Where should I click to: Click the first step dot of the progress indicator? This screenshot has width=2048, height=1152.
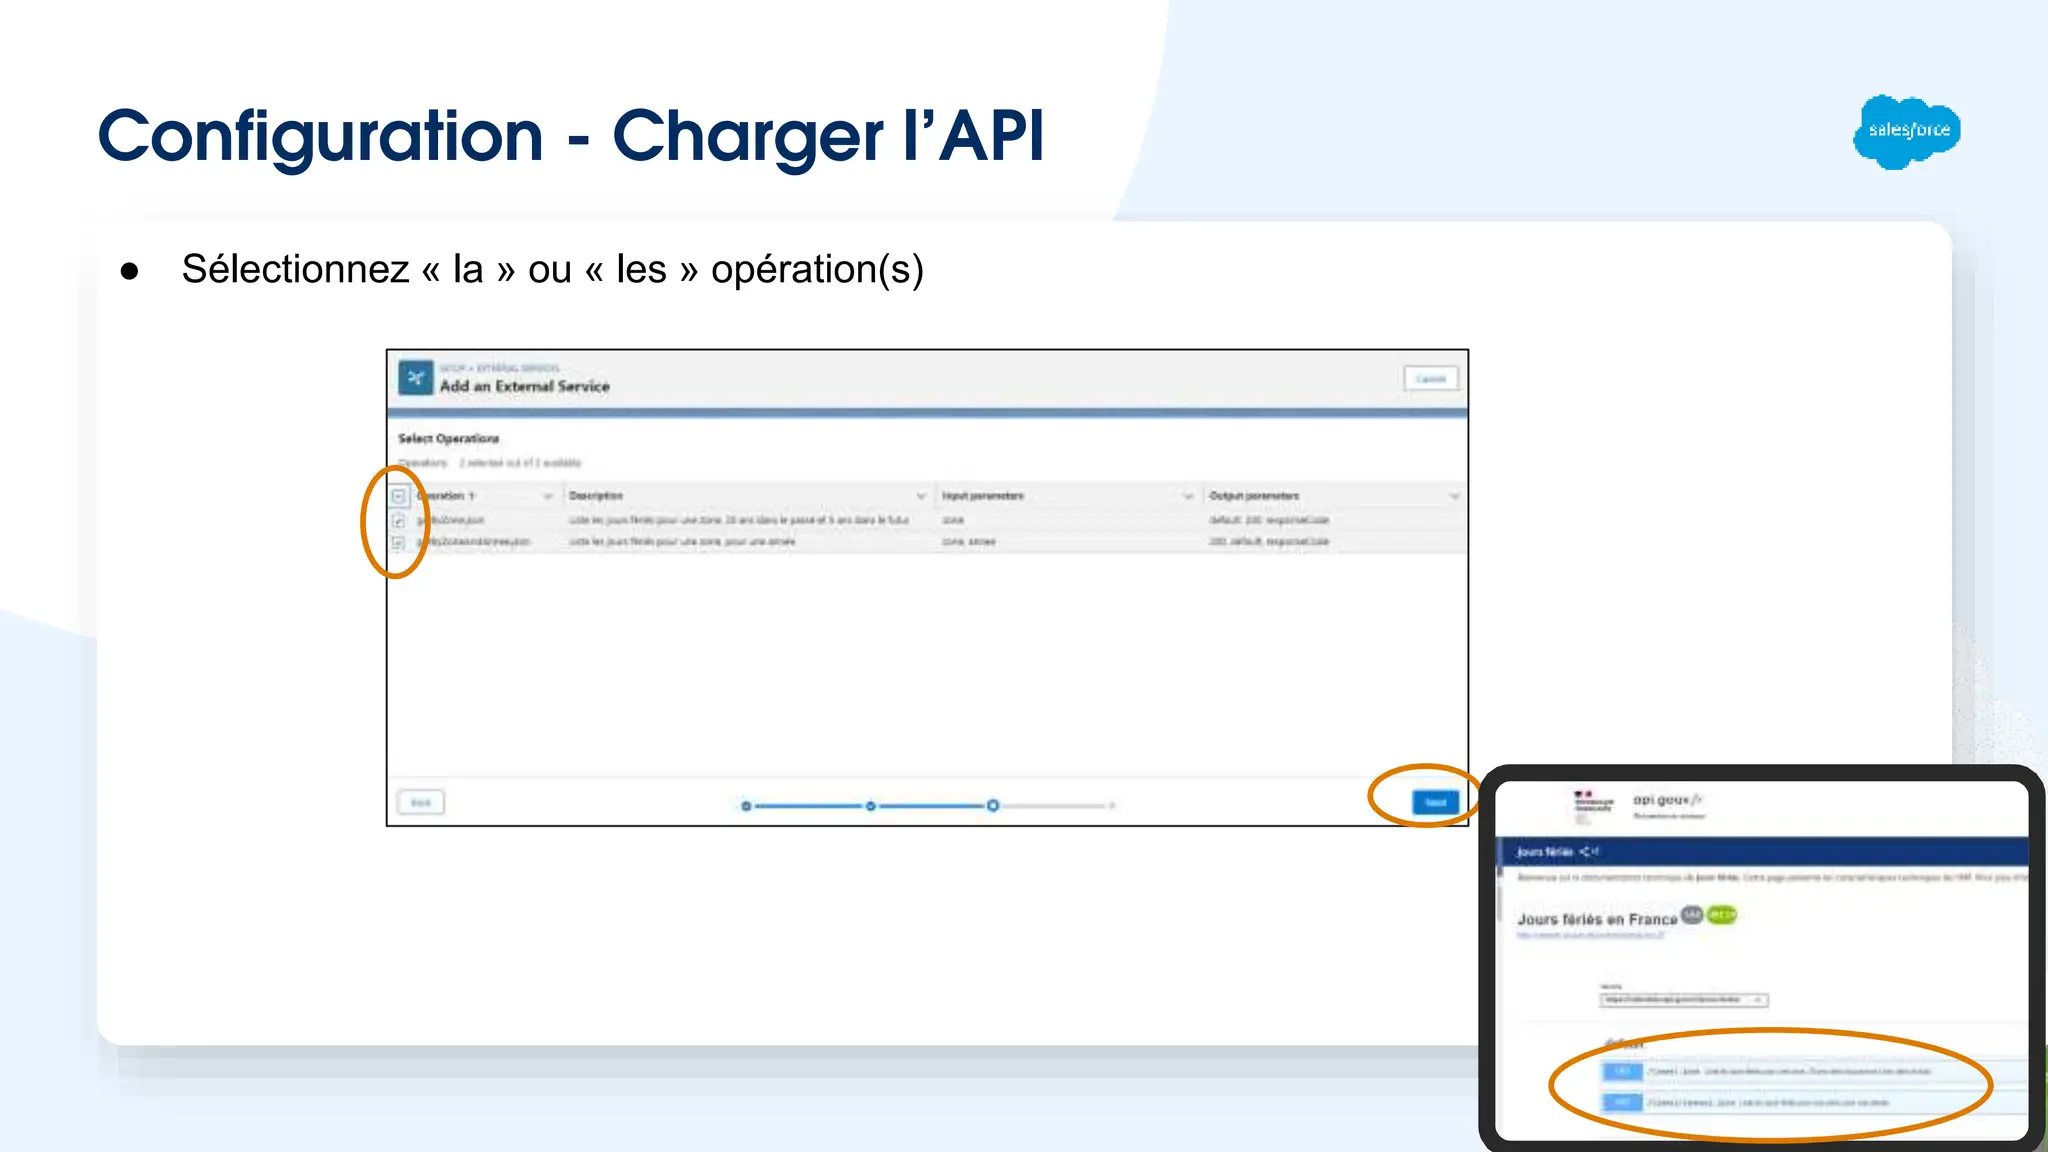(746, 806)
